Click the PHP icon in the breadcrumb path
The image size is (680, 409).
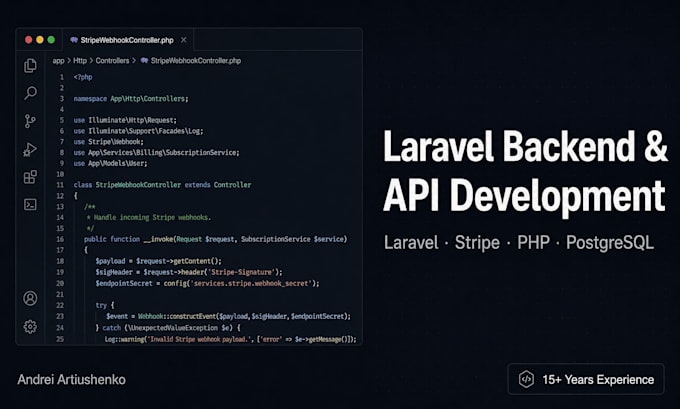144,61
